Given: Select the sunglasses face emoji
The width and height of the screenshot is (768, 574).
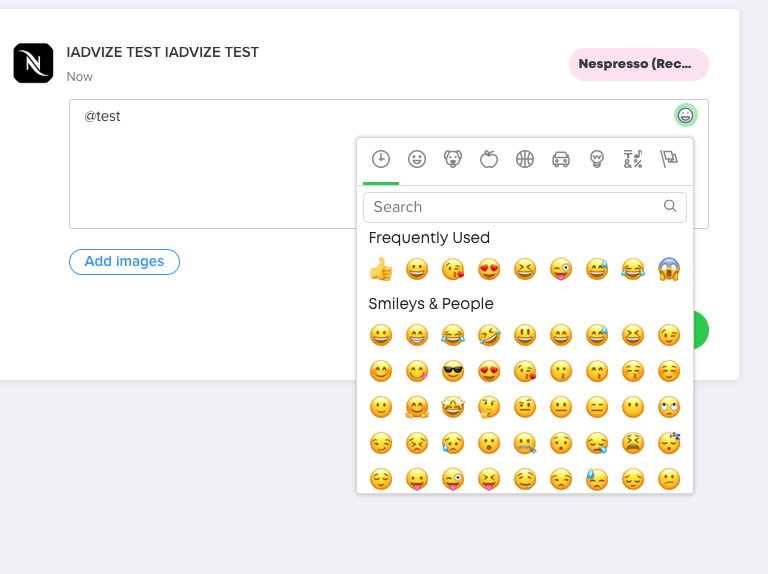Looking at the screenshot, I should click(x=453, y=371).
